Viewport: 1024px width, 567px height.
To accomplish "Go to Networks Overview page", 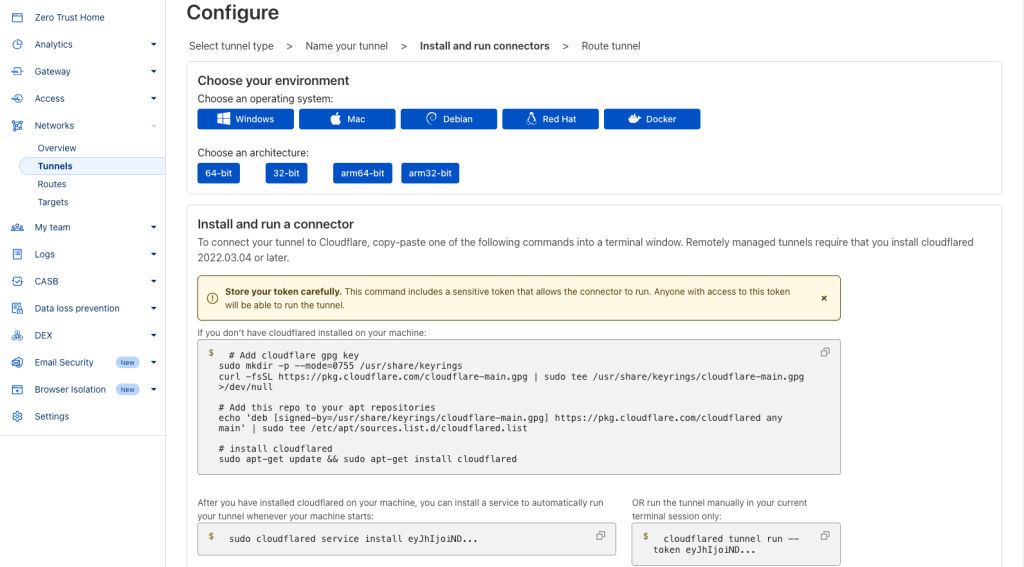I will click(x=57, y=148).
